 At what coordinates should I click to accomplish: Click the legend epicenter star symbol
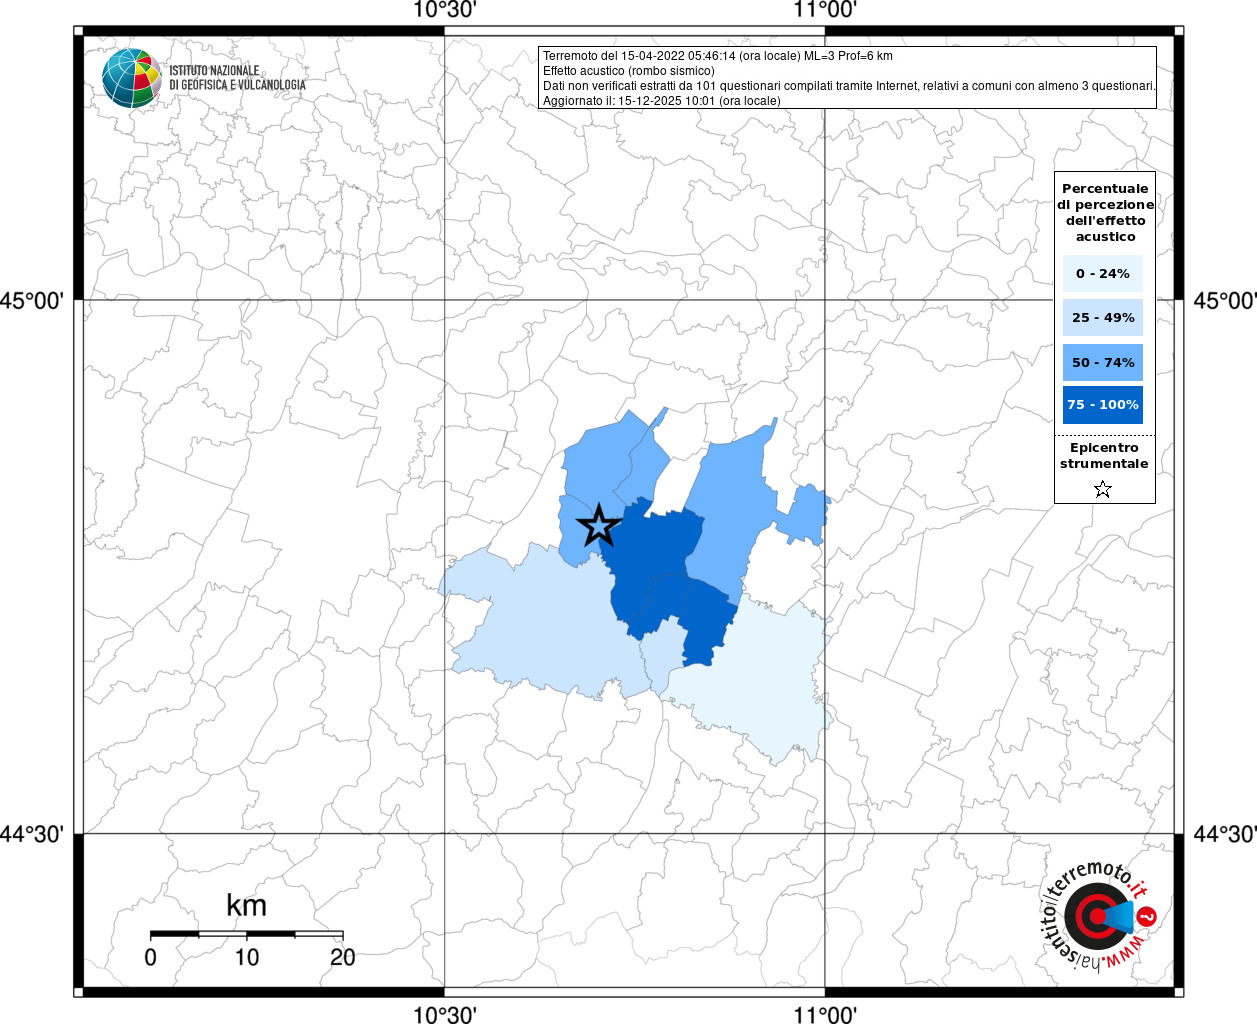(x=1103, y=489)
